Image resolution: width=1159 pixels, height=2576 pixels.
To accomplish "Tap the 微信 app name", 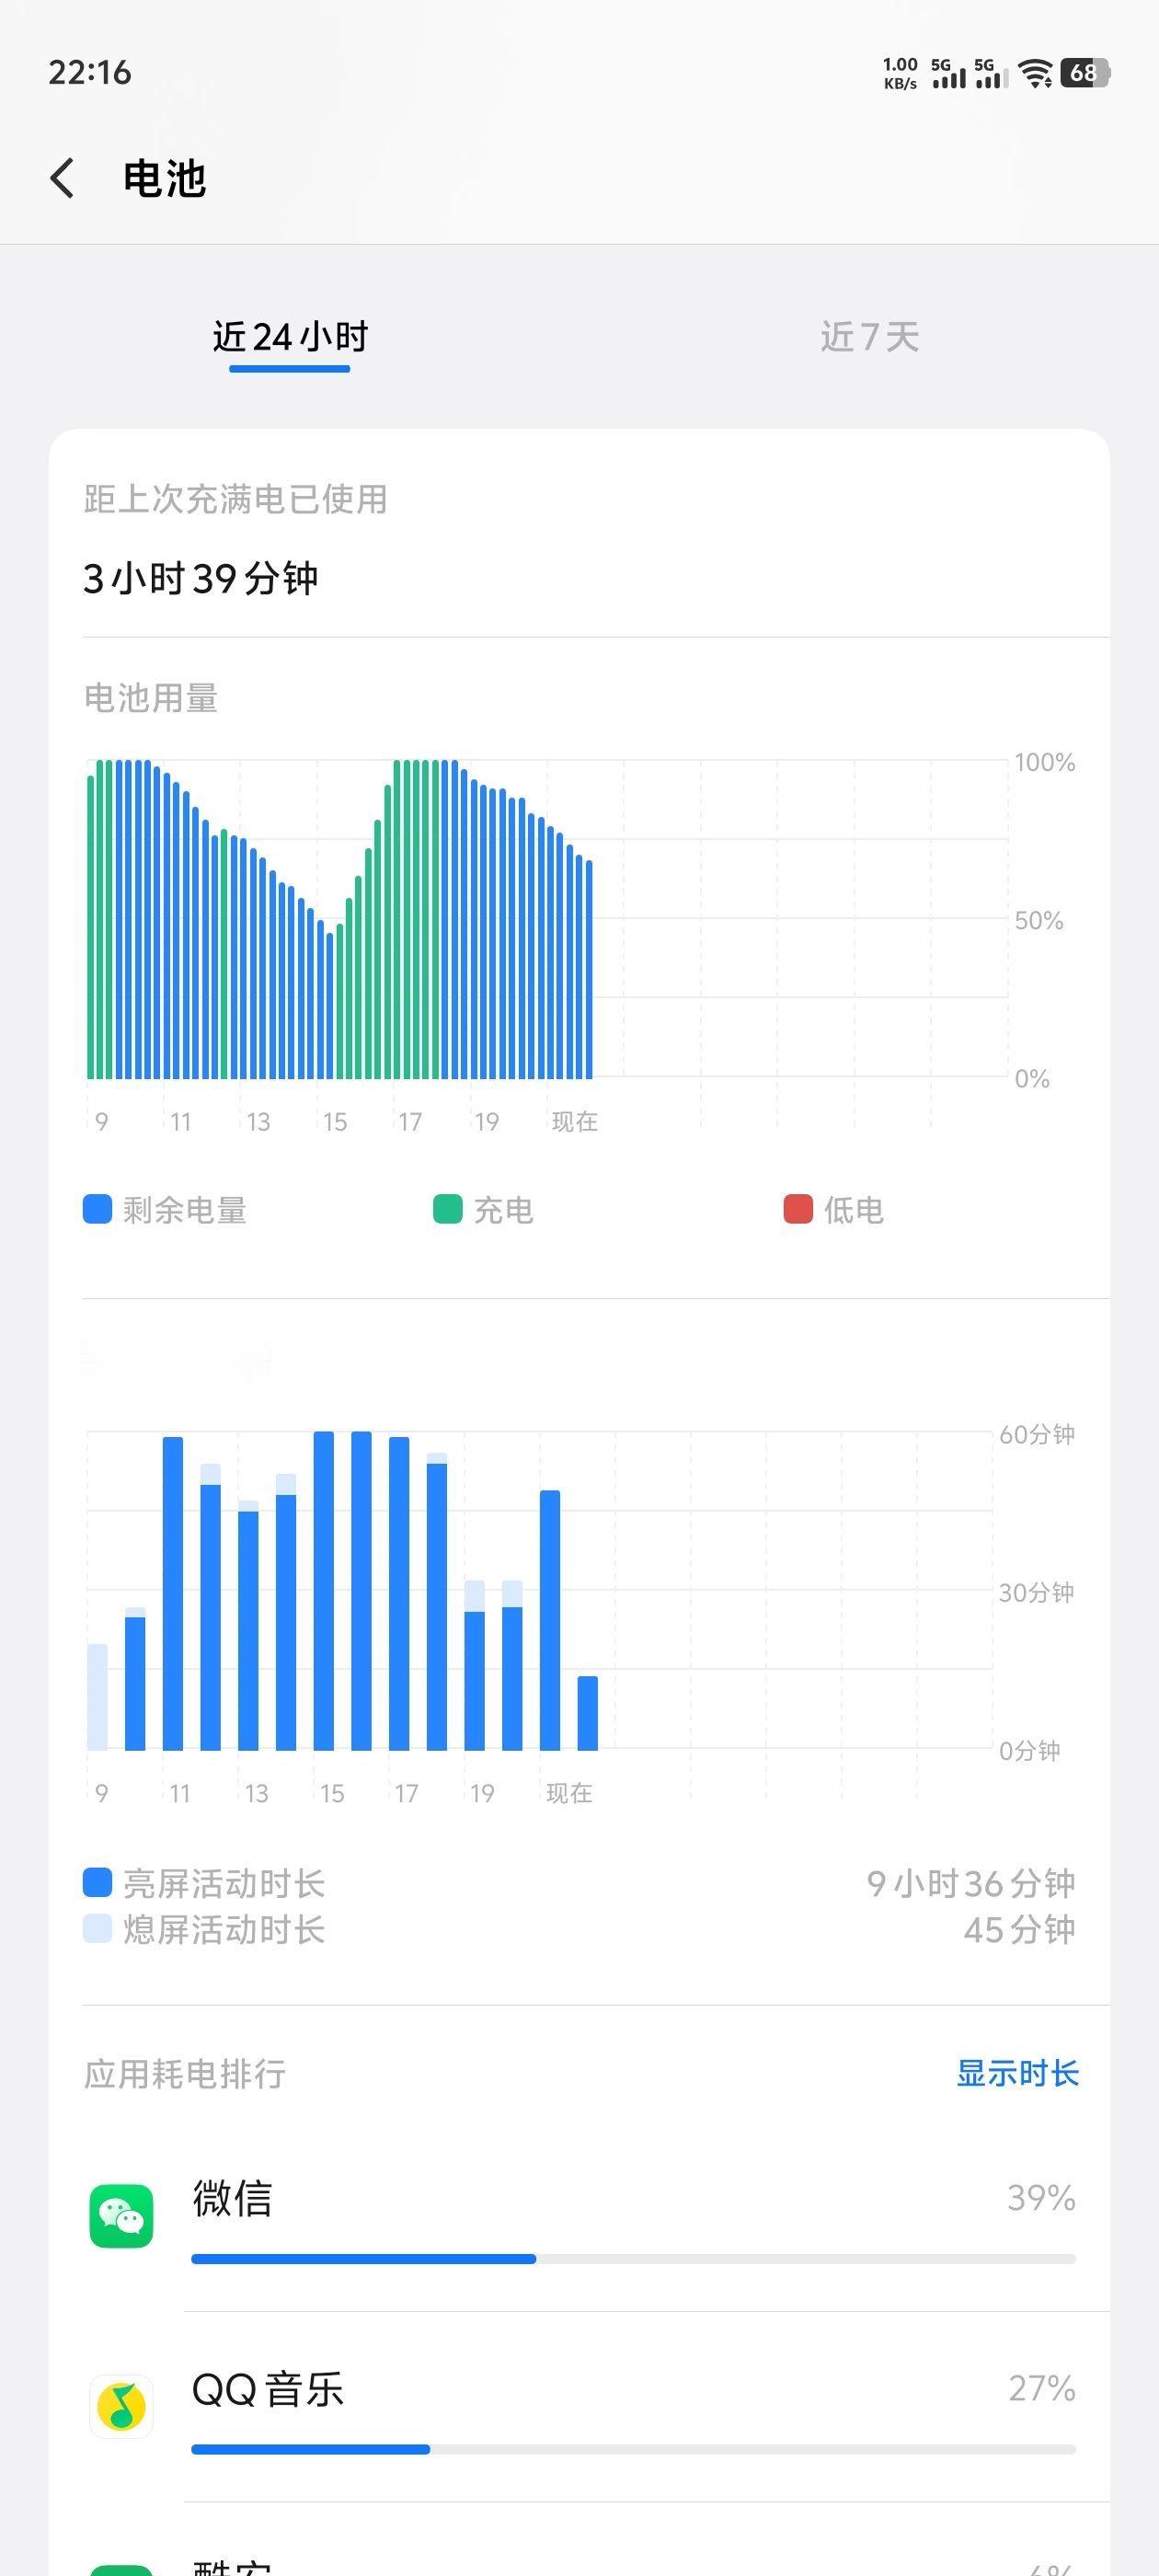I will click(x=232, y=2197).
